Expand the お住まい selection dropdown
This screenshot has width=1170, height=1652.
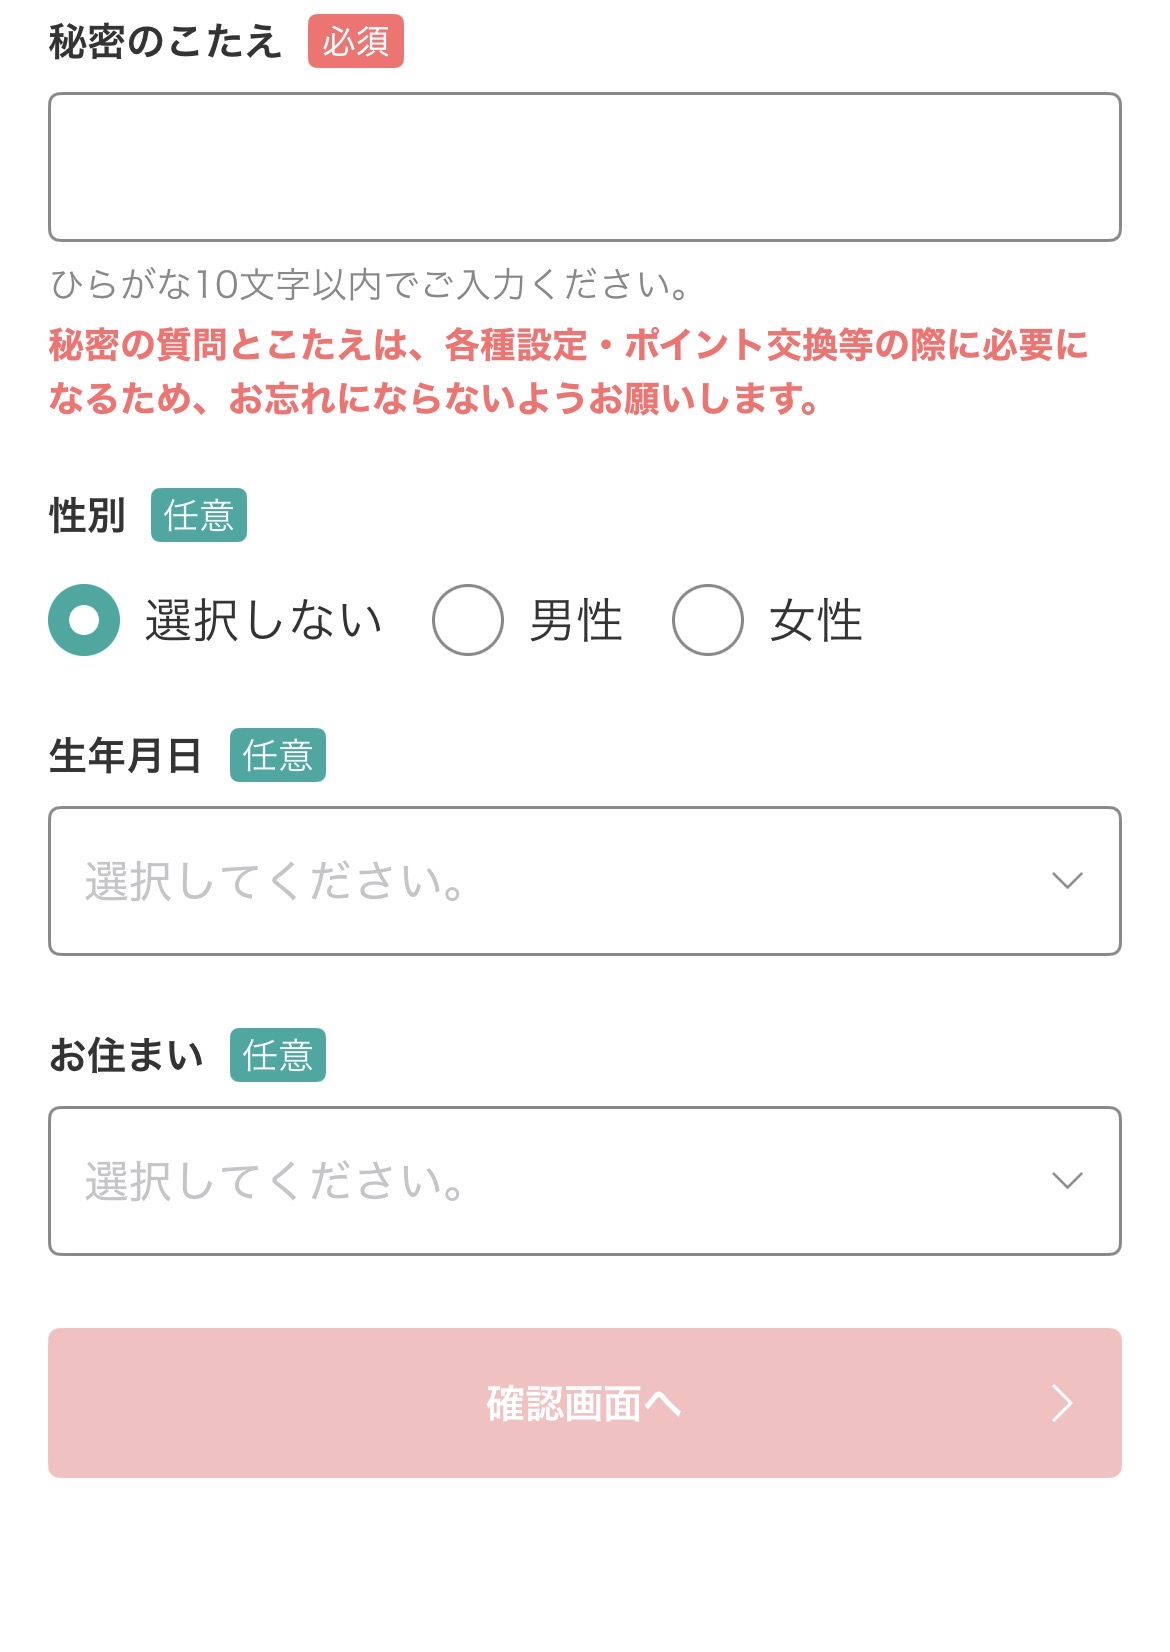560,1181
